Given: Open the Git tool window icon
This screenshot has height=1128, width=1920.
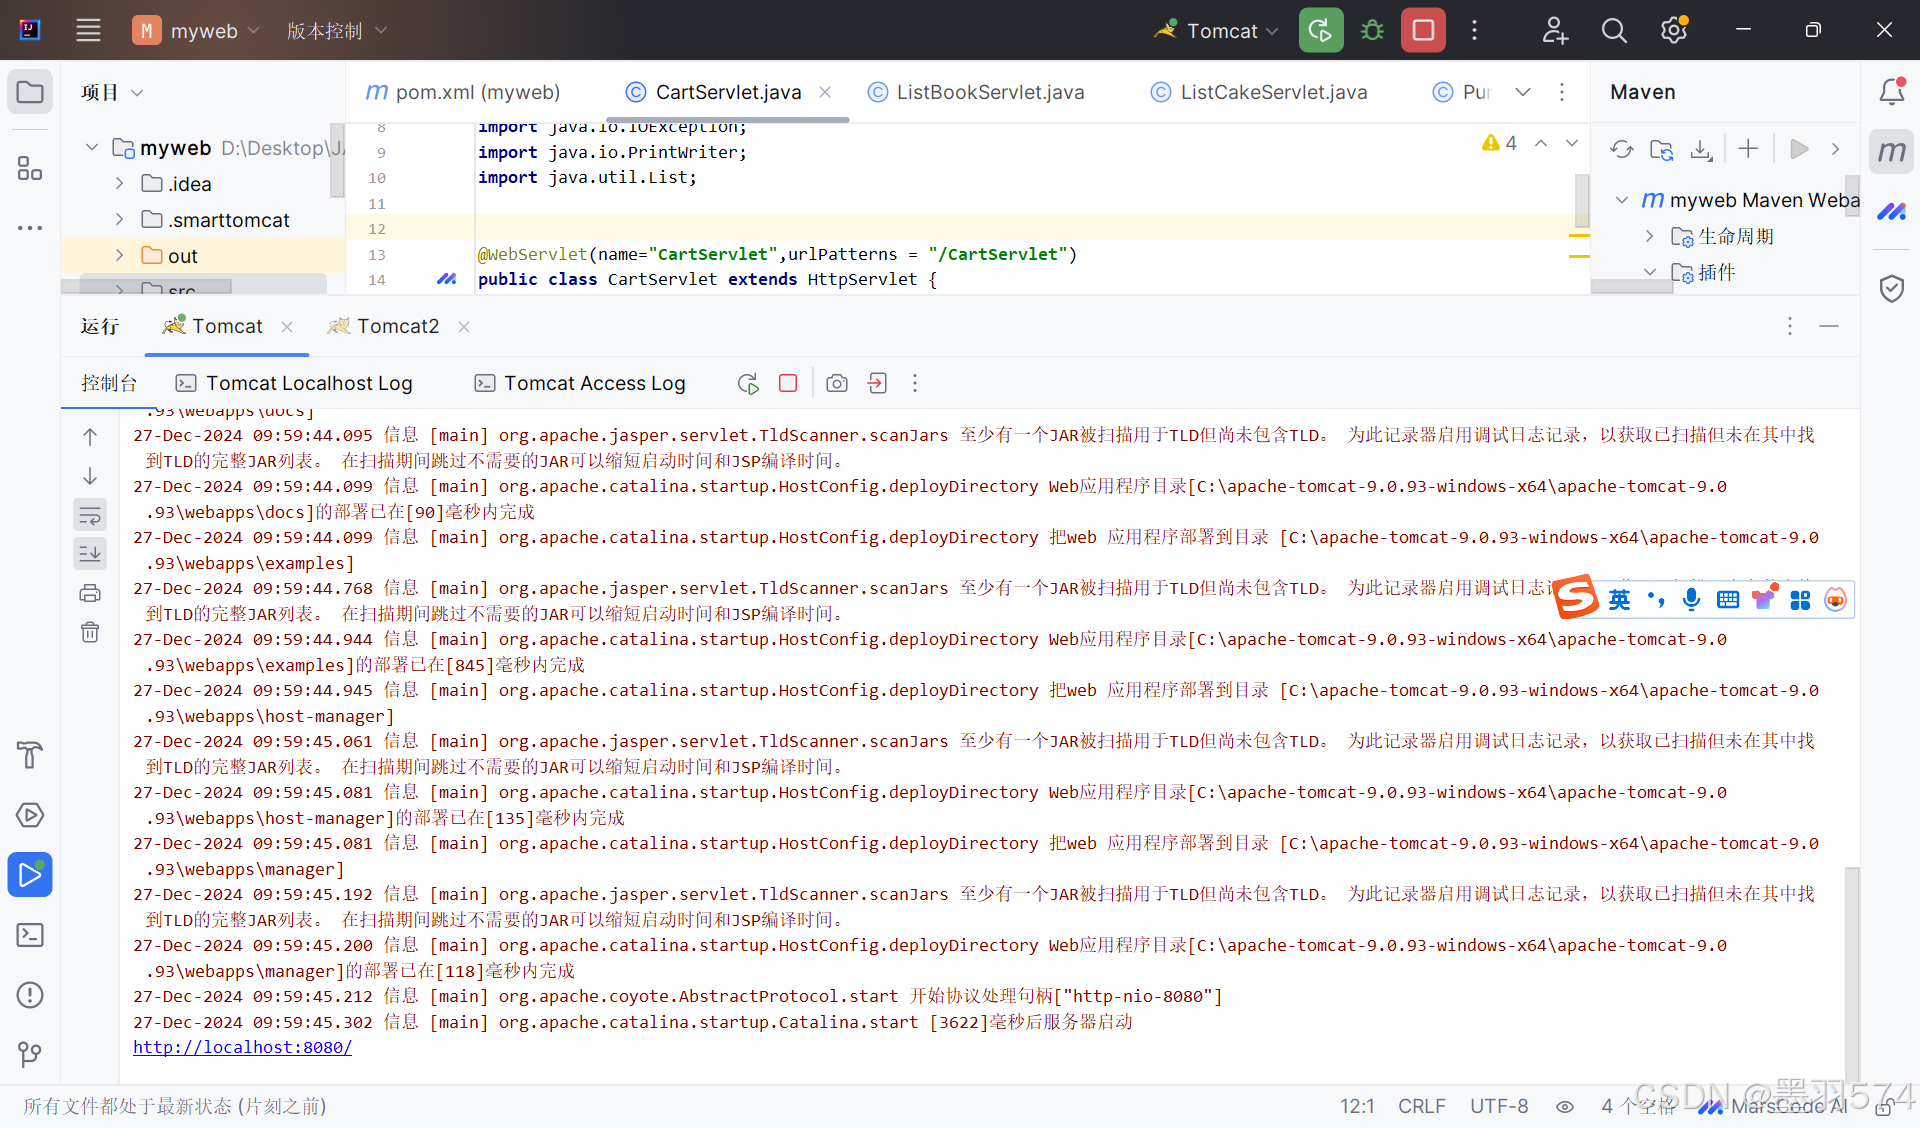Looking at the screenshot, I should click(30, 1054).
